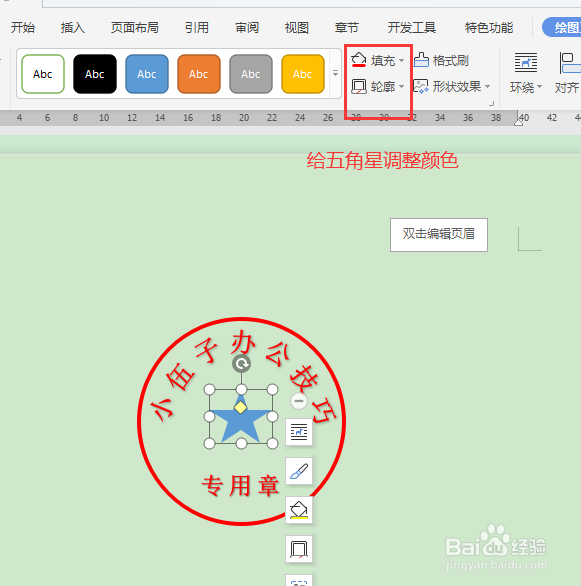The height and width of the screenshot is (586, 581).
Task: Collapse floating toolbar with minus button
Action: [x=299, y=401]
